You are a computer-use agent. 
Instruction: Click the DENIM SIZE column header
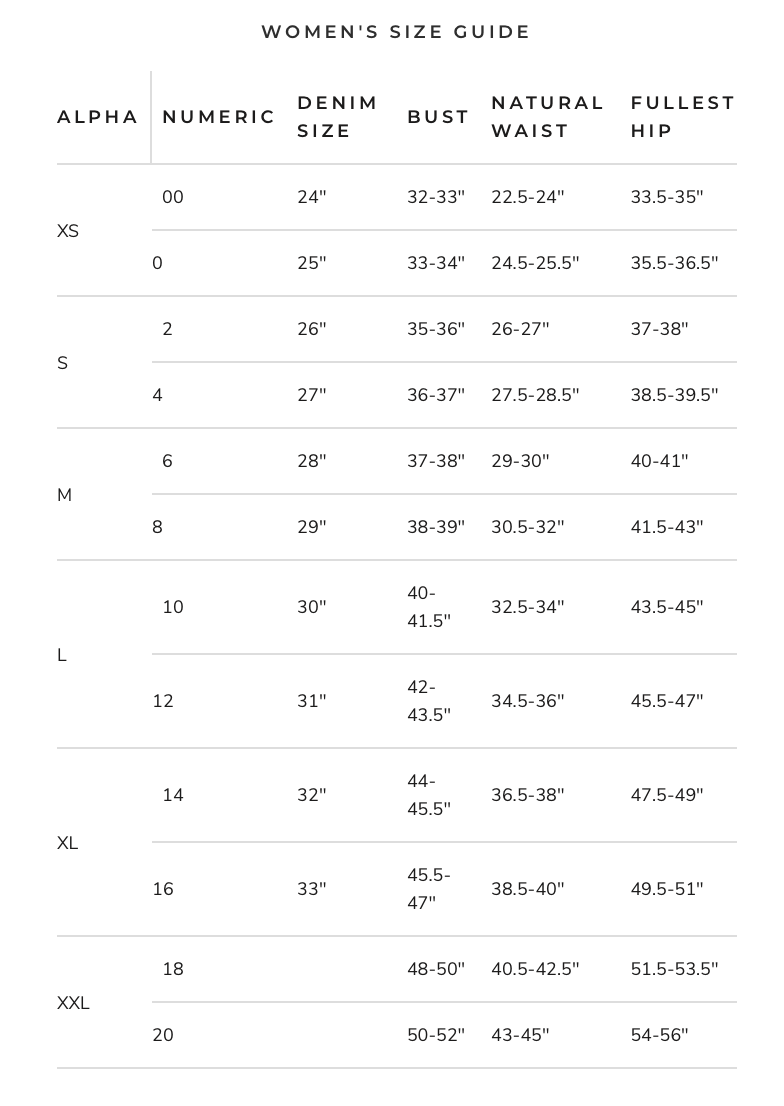(338, 117)
